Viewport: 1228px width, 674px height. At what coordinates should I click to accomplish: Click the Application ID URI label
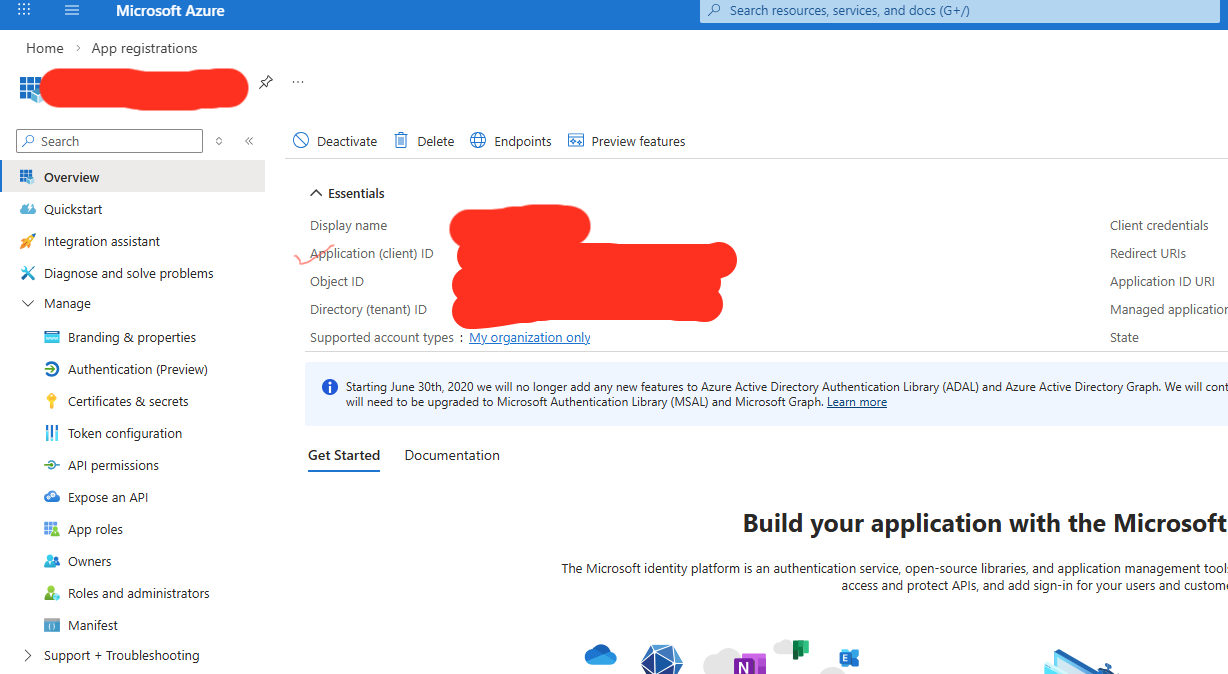point(1162,282)
